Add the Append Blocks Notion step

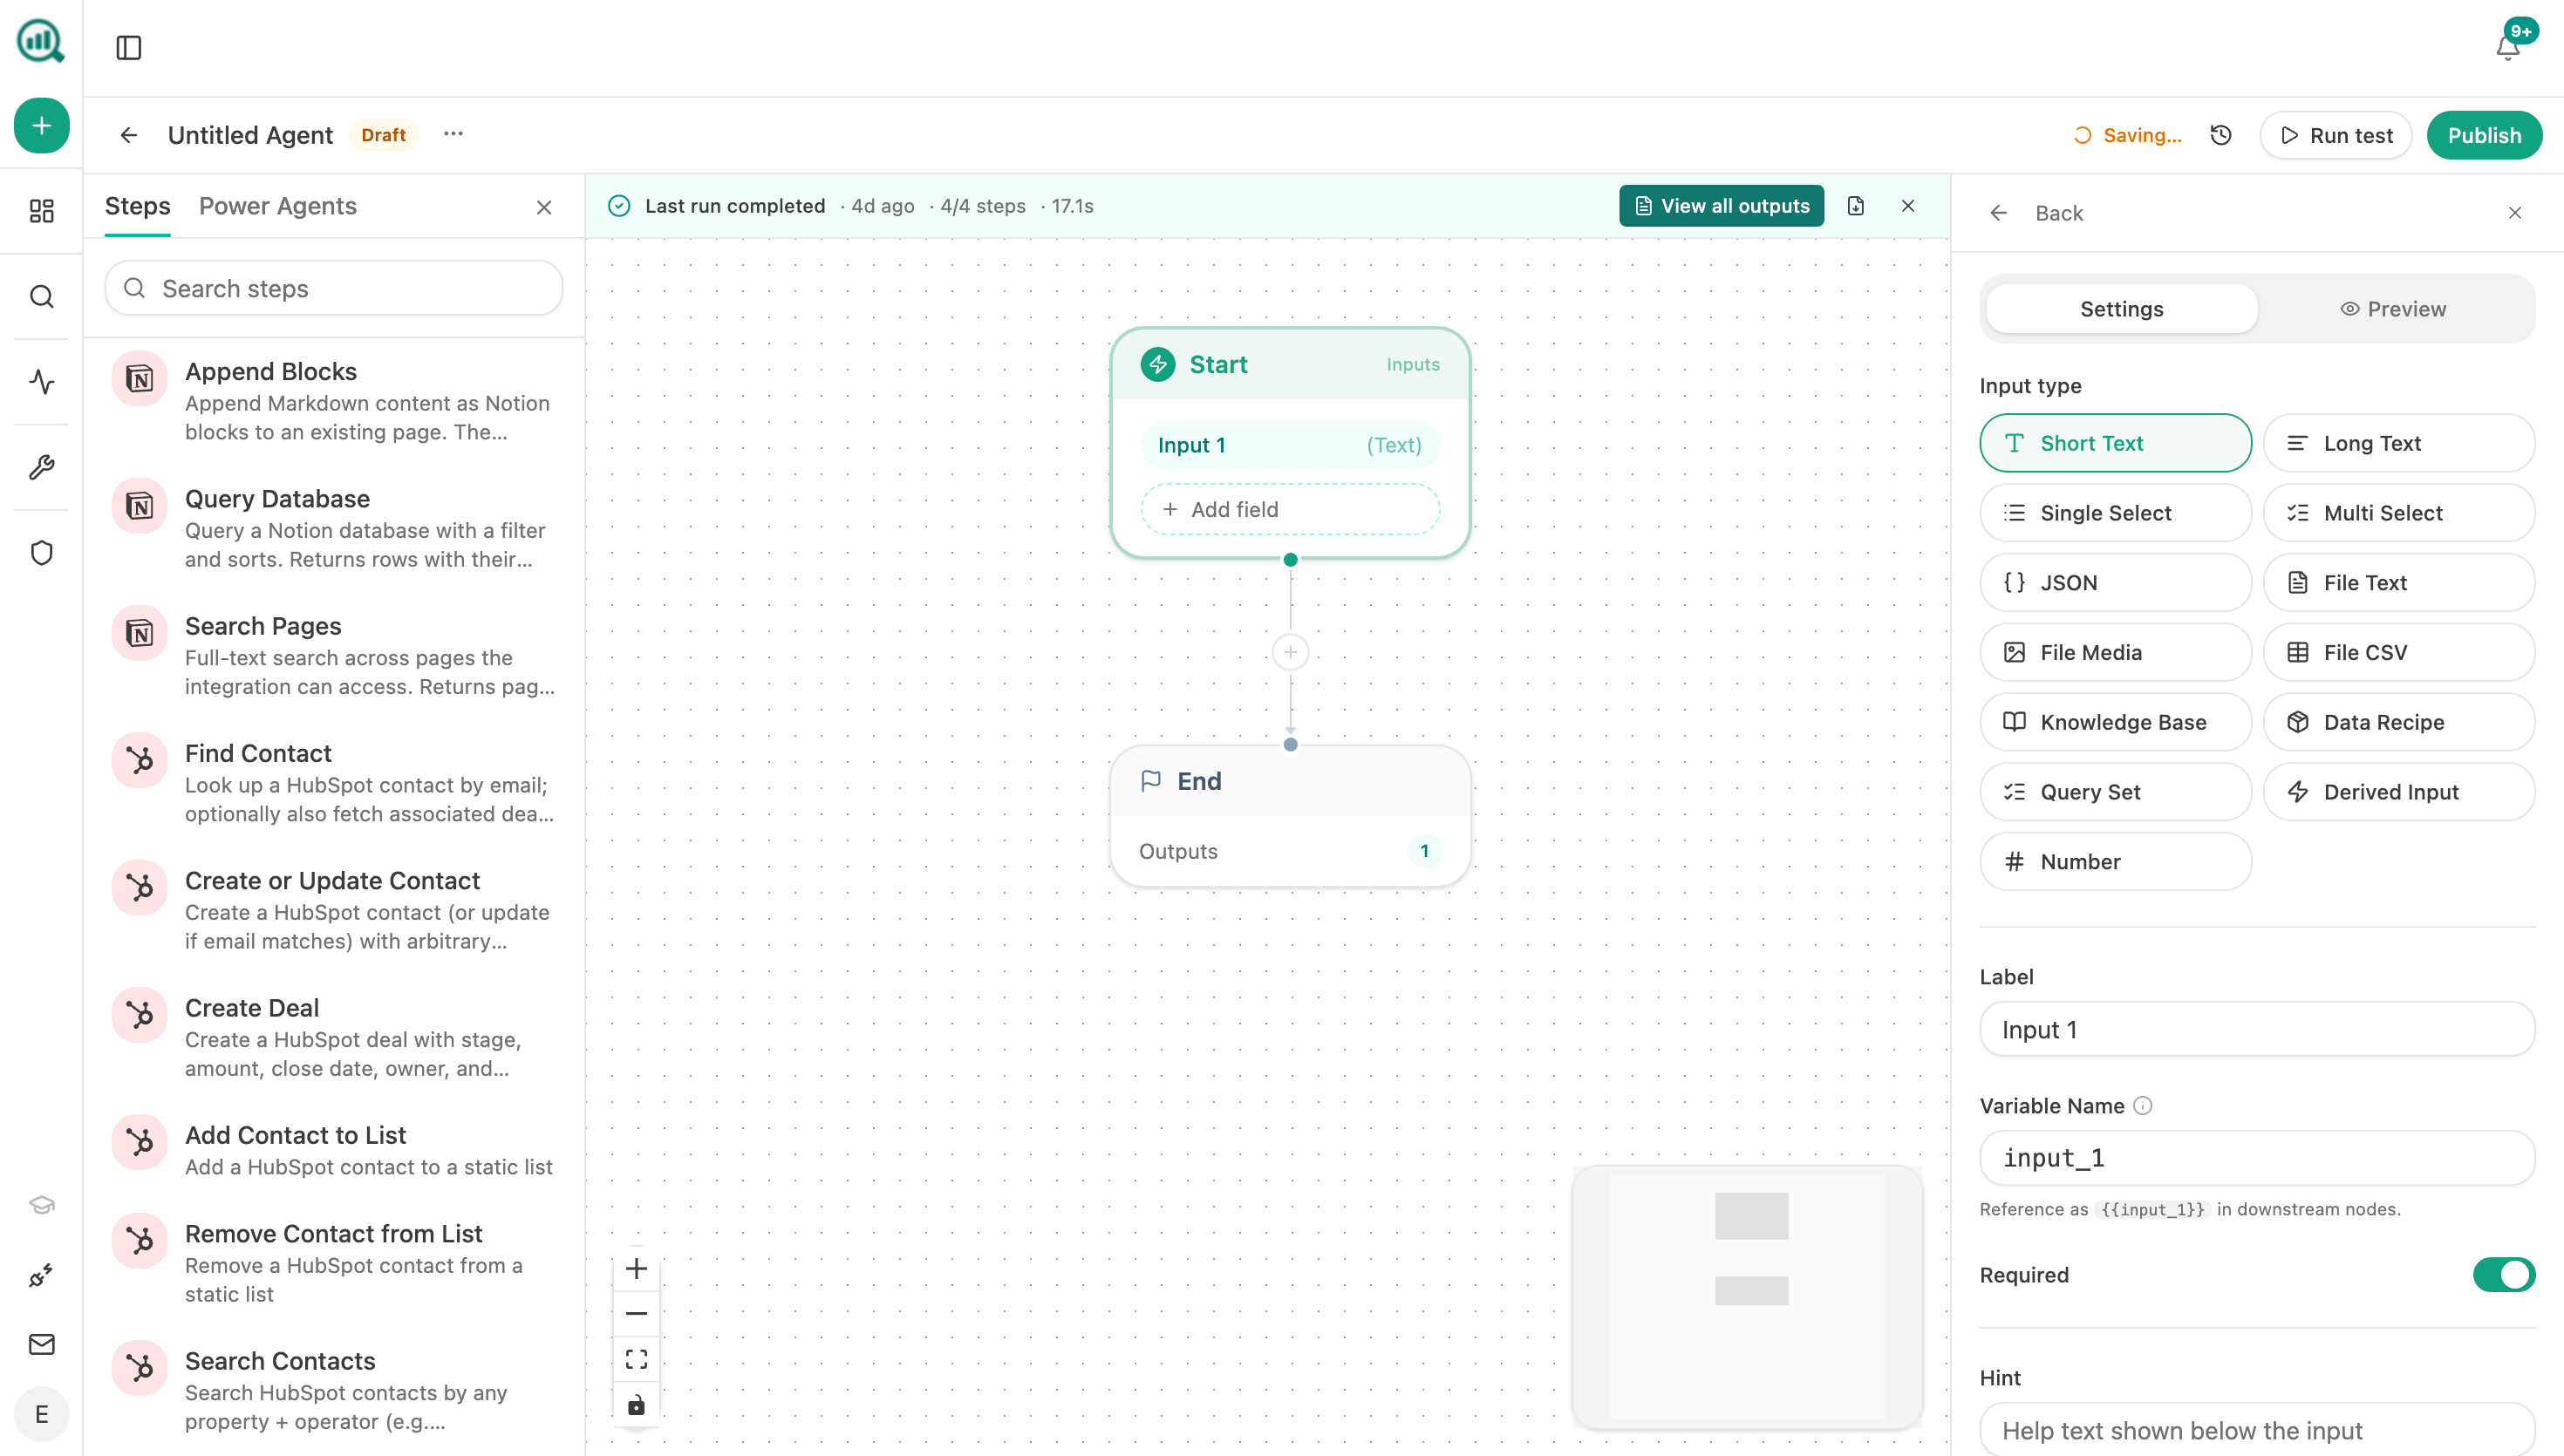point(334,401)
